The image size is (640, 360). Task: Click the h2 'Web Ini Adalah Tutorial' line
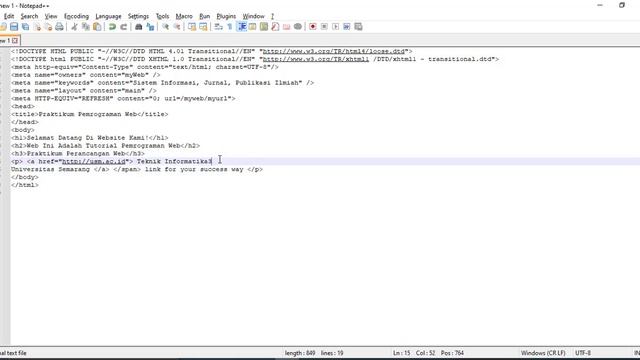pos(105,146)
